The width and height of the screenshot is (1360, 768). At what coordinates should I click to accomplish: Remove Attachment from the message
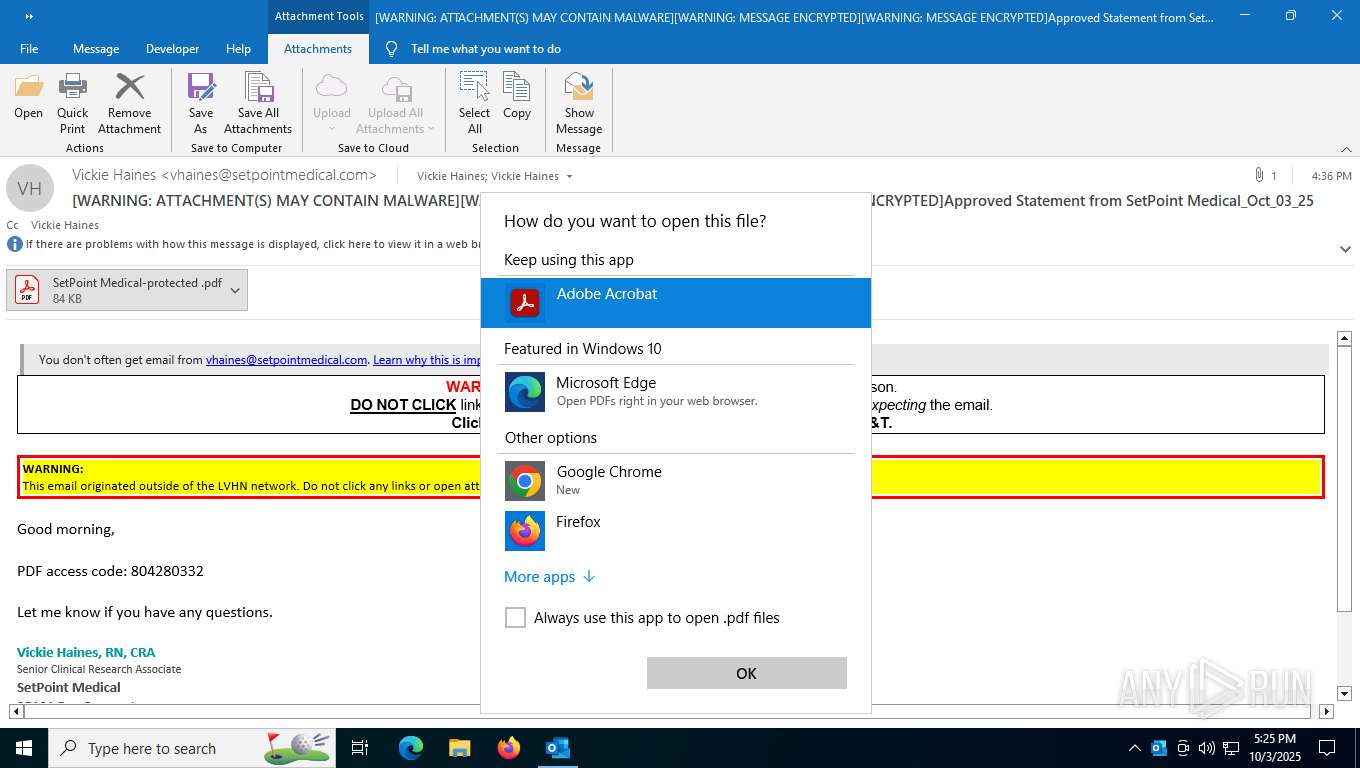[129, 104]
